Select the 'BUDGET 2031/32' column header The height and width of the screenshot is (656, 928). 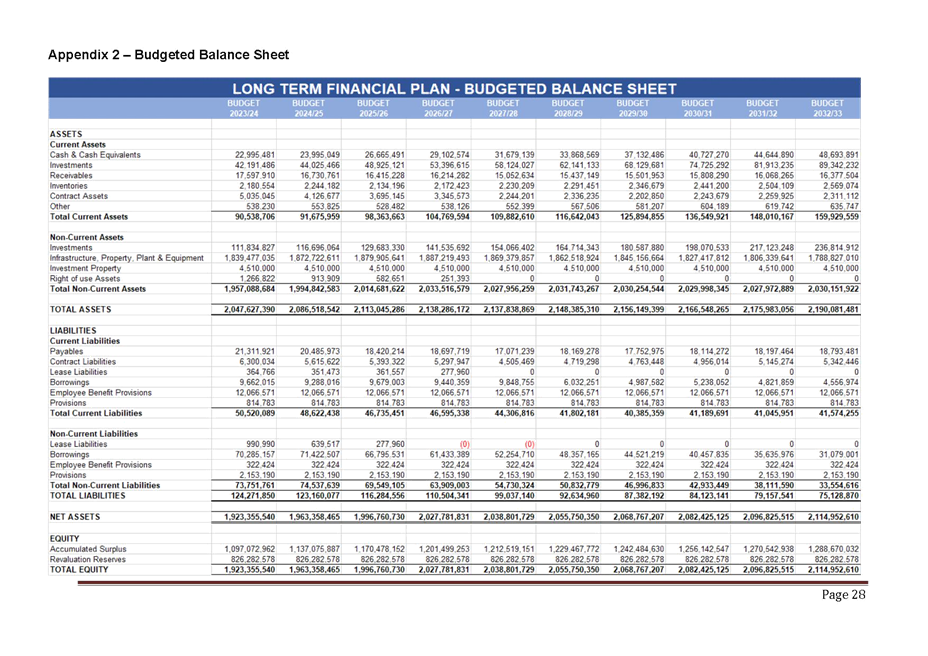point(762,108)
